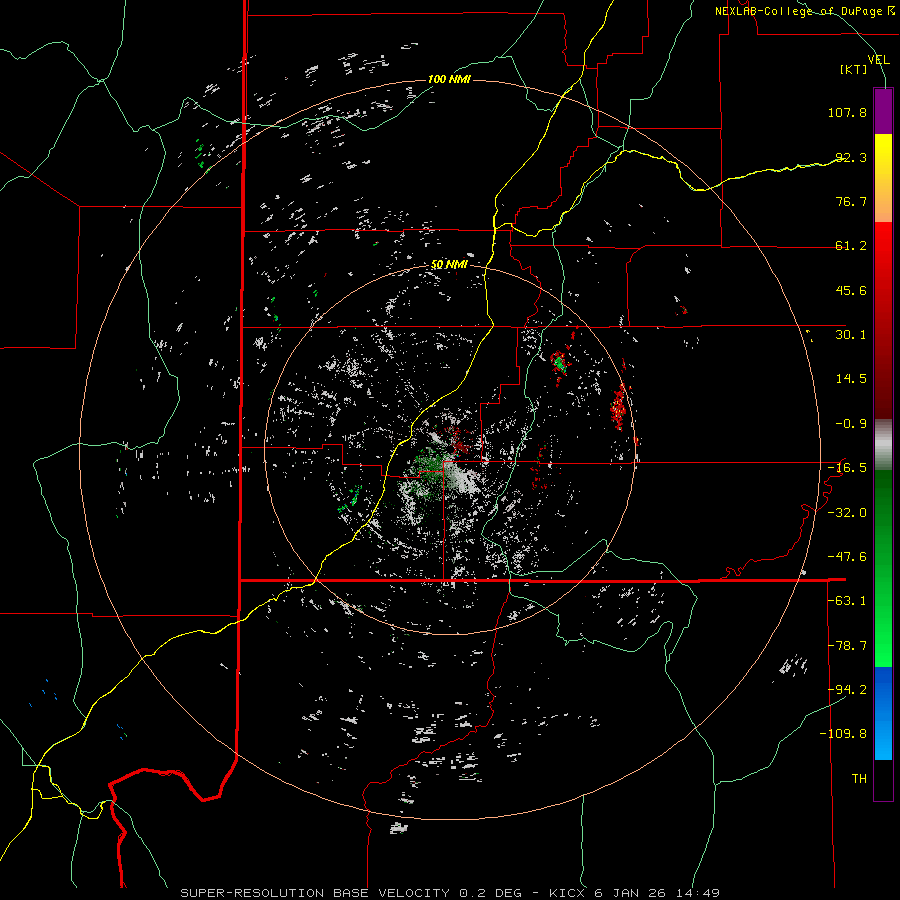Select the -16.5 scale label

click(x=847, y=468)
